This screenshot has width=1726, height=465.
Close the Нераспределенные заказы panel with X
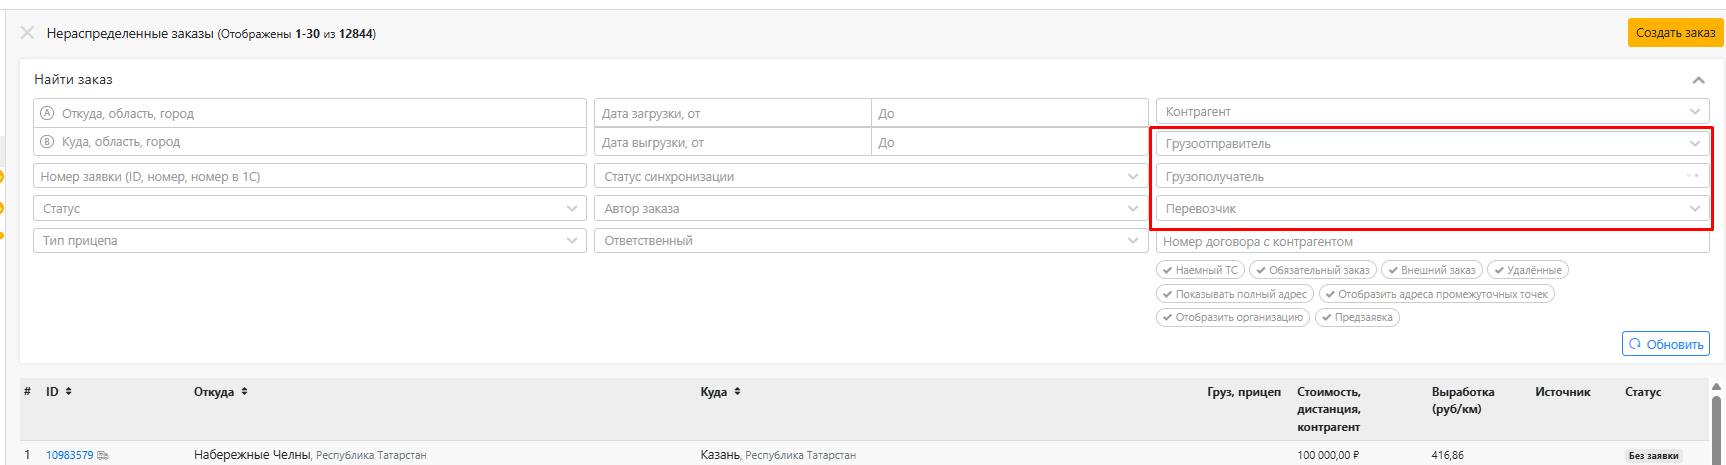pyautogui.click(x=27, y=33)
